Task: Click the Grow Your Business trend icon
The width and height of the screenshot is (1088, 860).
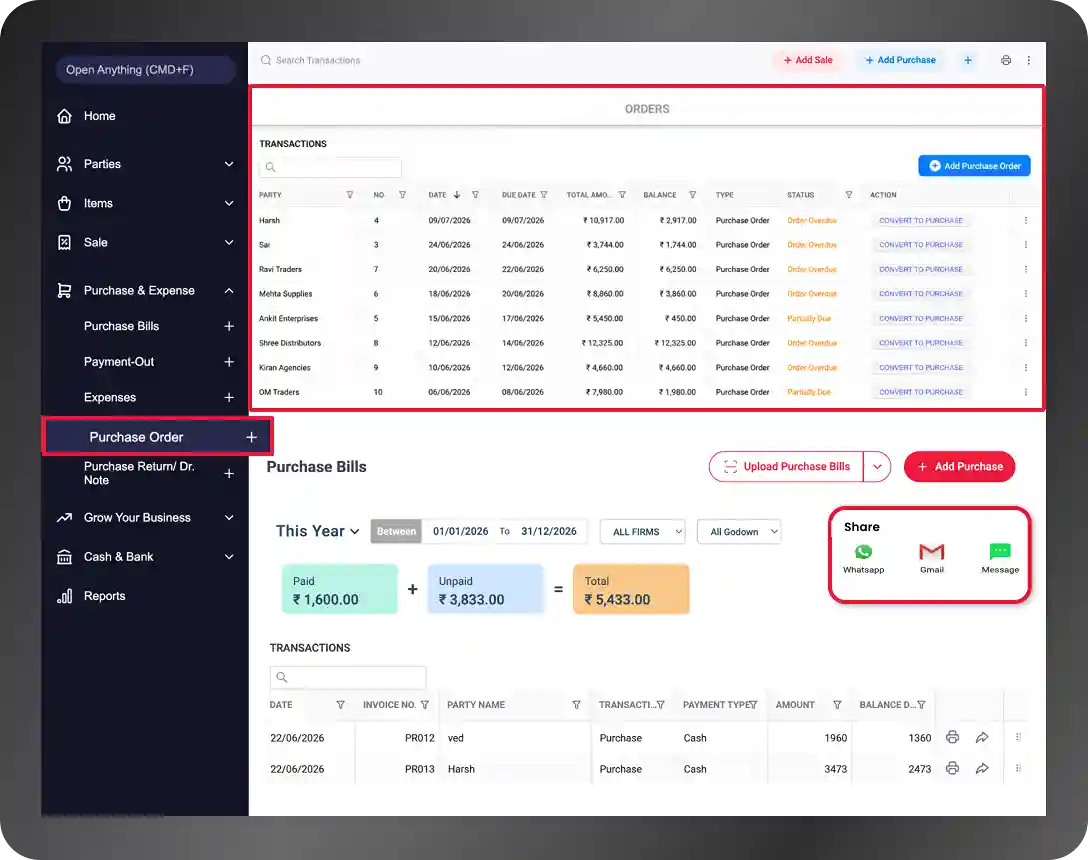Action: coord(65,518)
